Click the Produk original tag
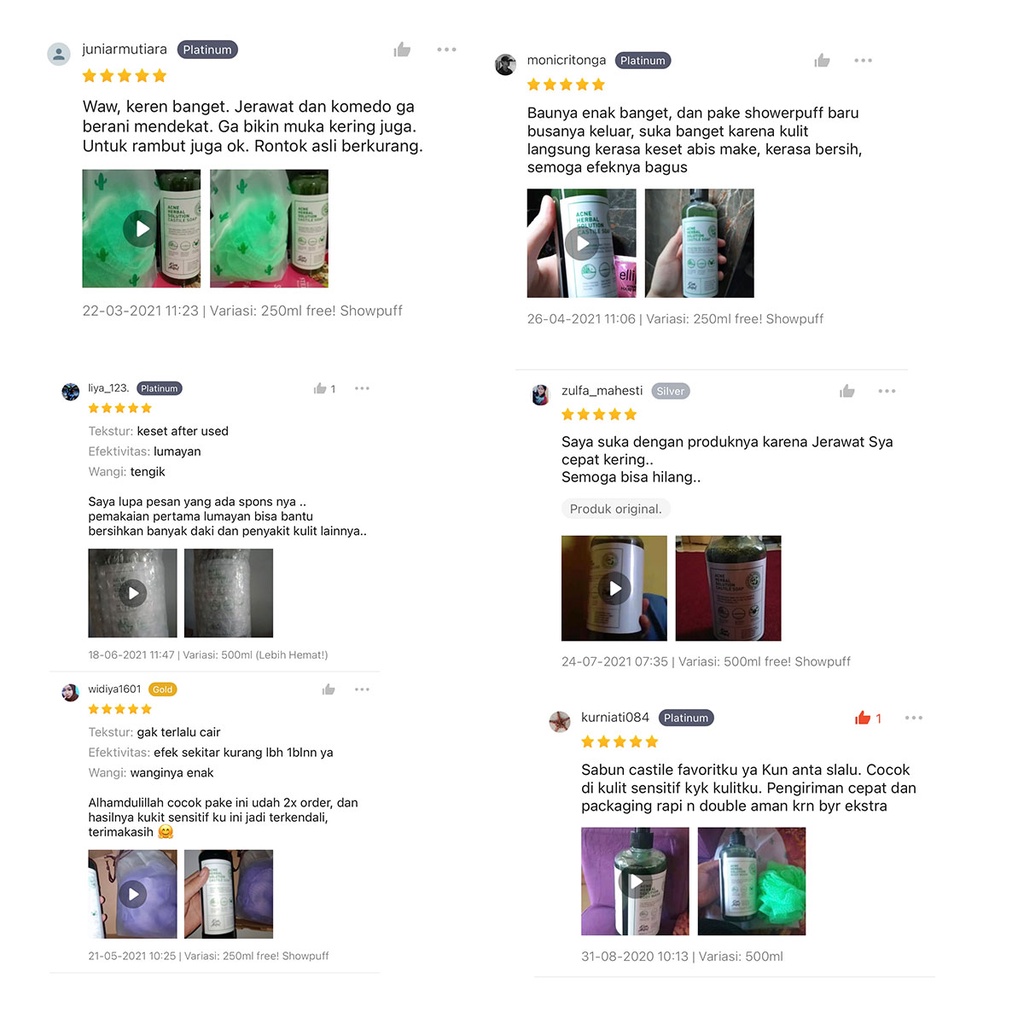 (615, 509)
